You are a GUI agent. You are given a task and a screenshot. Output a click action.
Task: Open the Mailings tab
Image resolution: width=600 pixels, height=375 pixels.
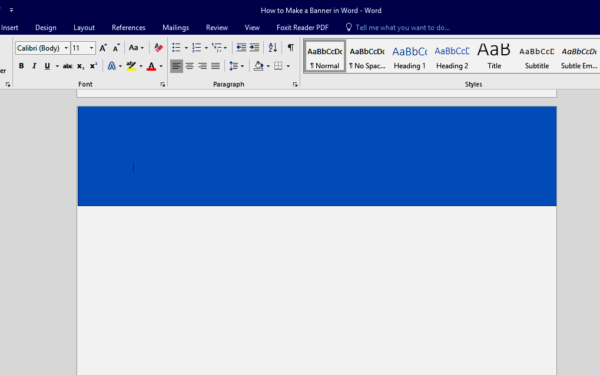coord(176,28)
